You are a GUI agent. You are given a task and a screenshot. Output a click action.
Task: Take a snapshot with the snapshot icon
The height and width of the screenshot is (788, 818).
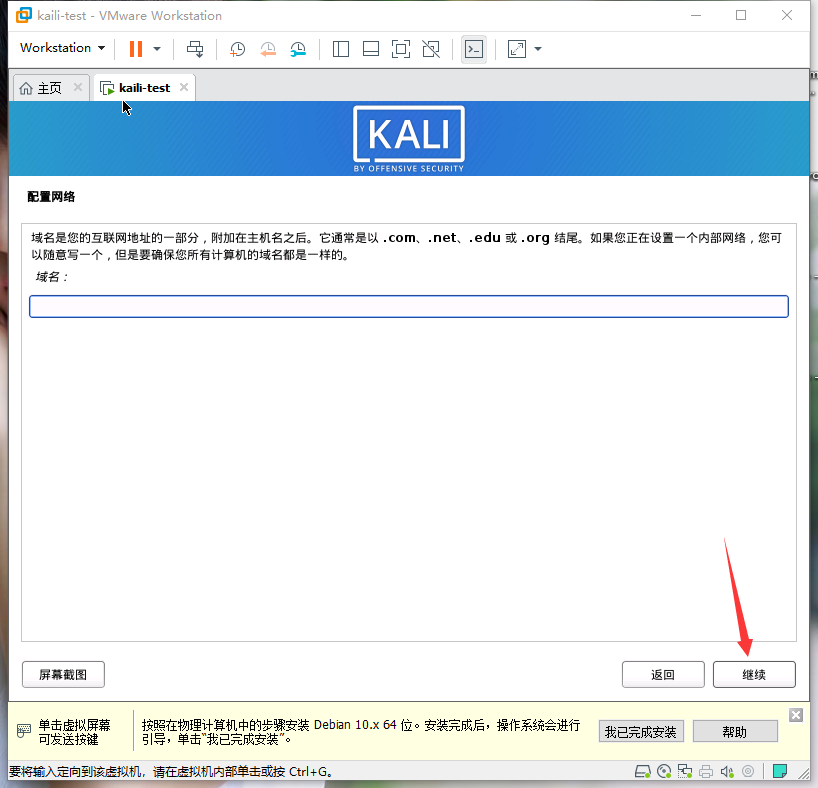[236, 48]
